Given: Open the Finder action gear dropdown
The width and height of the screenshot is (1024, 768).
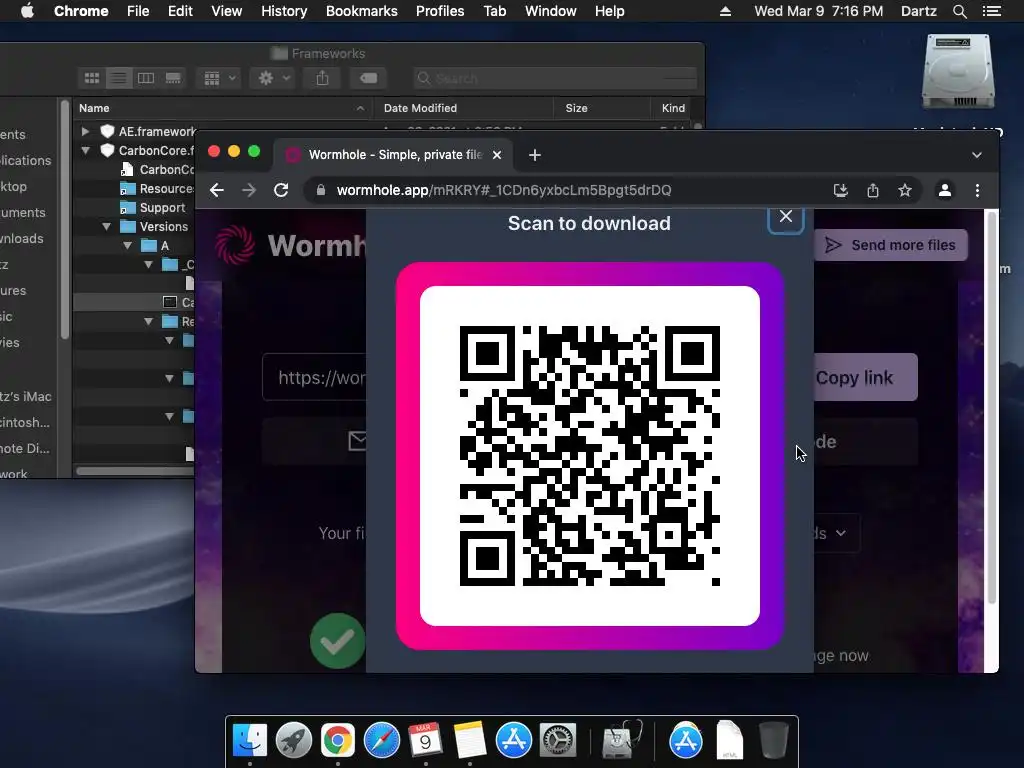Looking at the screenshot, I should 274,78.
